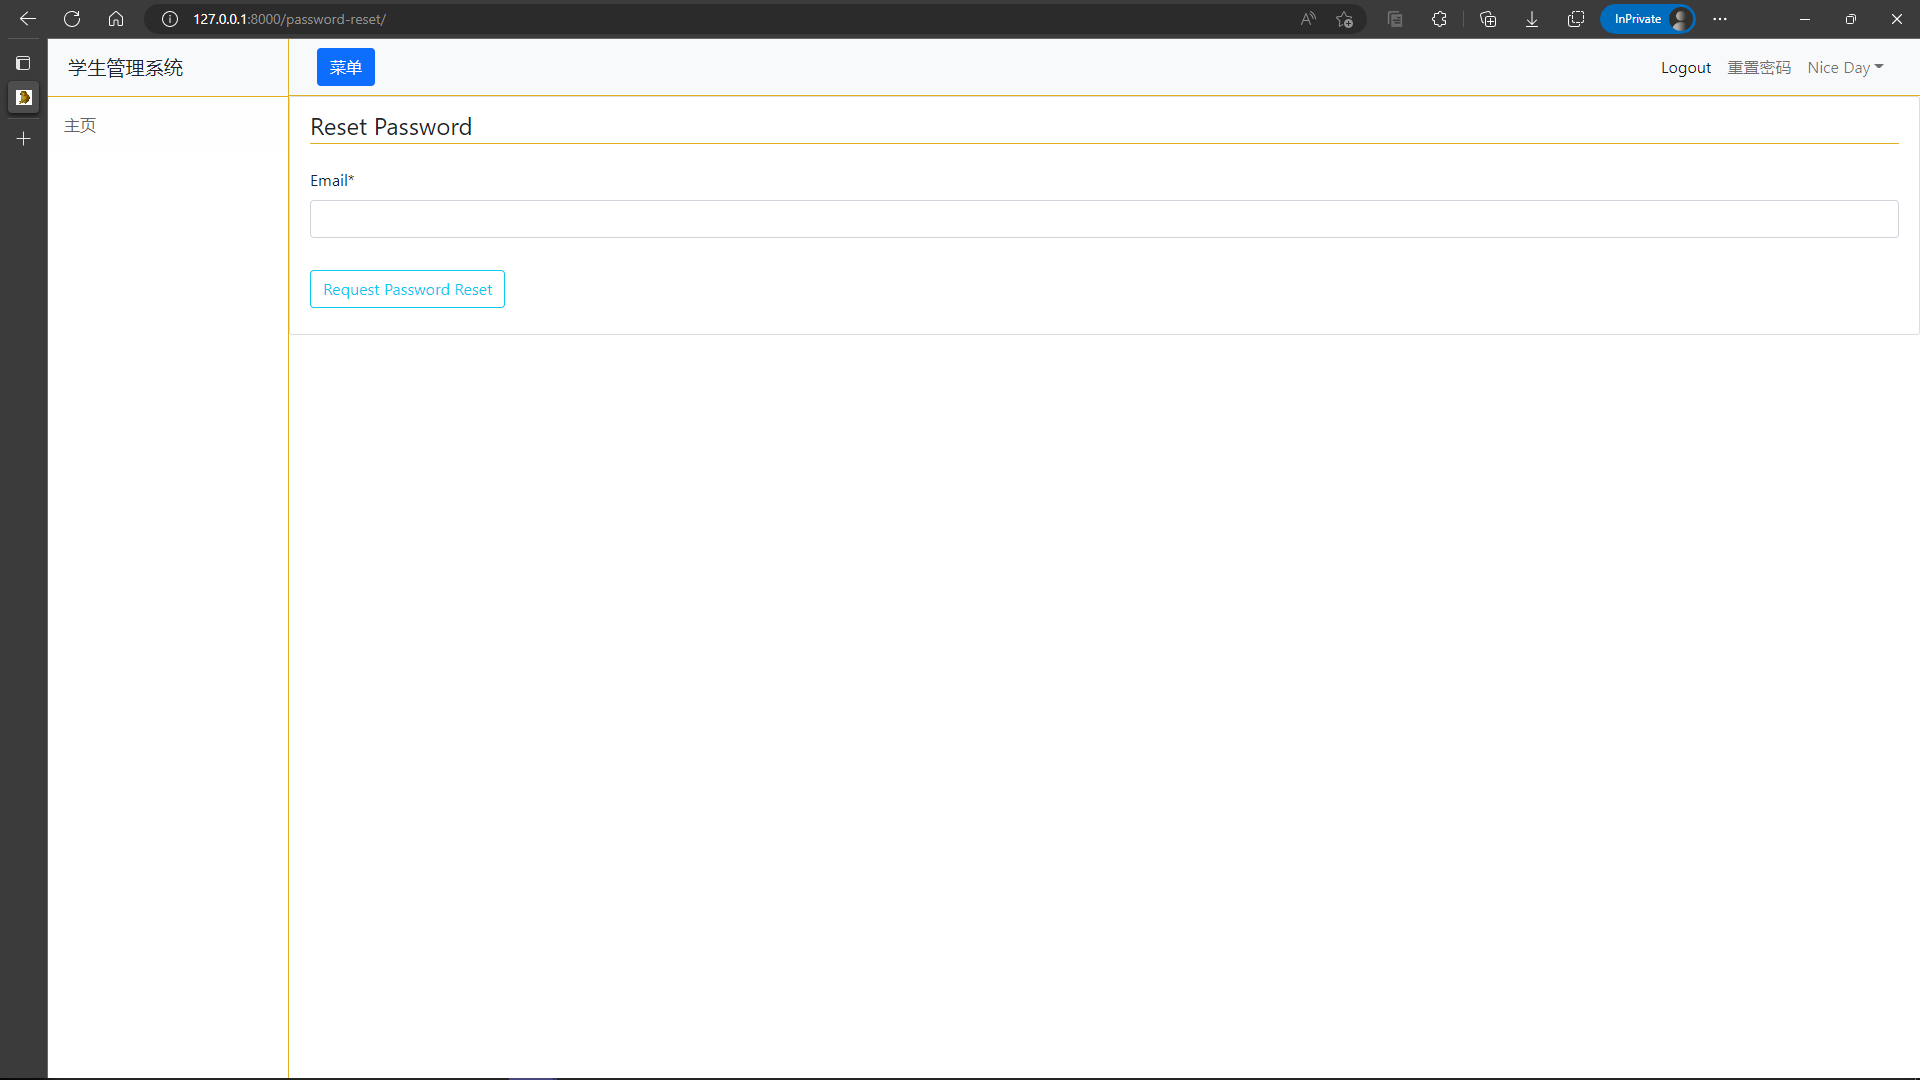Open 重置密码 navigation link
This screenshot has height=1080, width=1920.
(x=1759, y=68)
